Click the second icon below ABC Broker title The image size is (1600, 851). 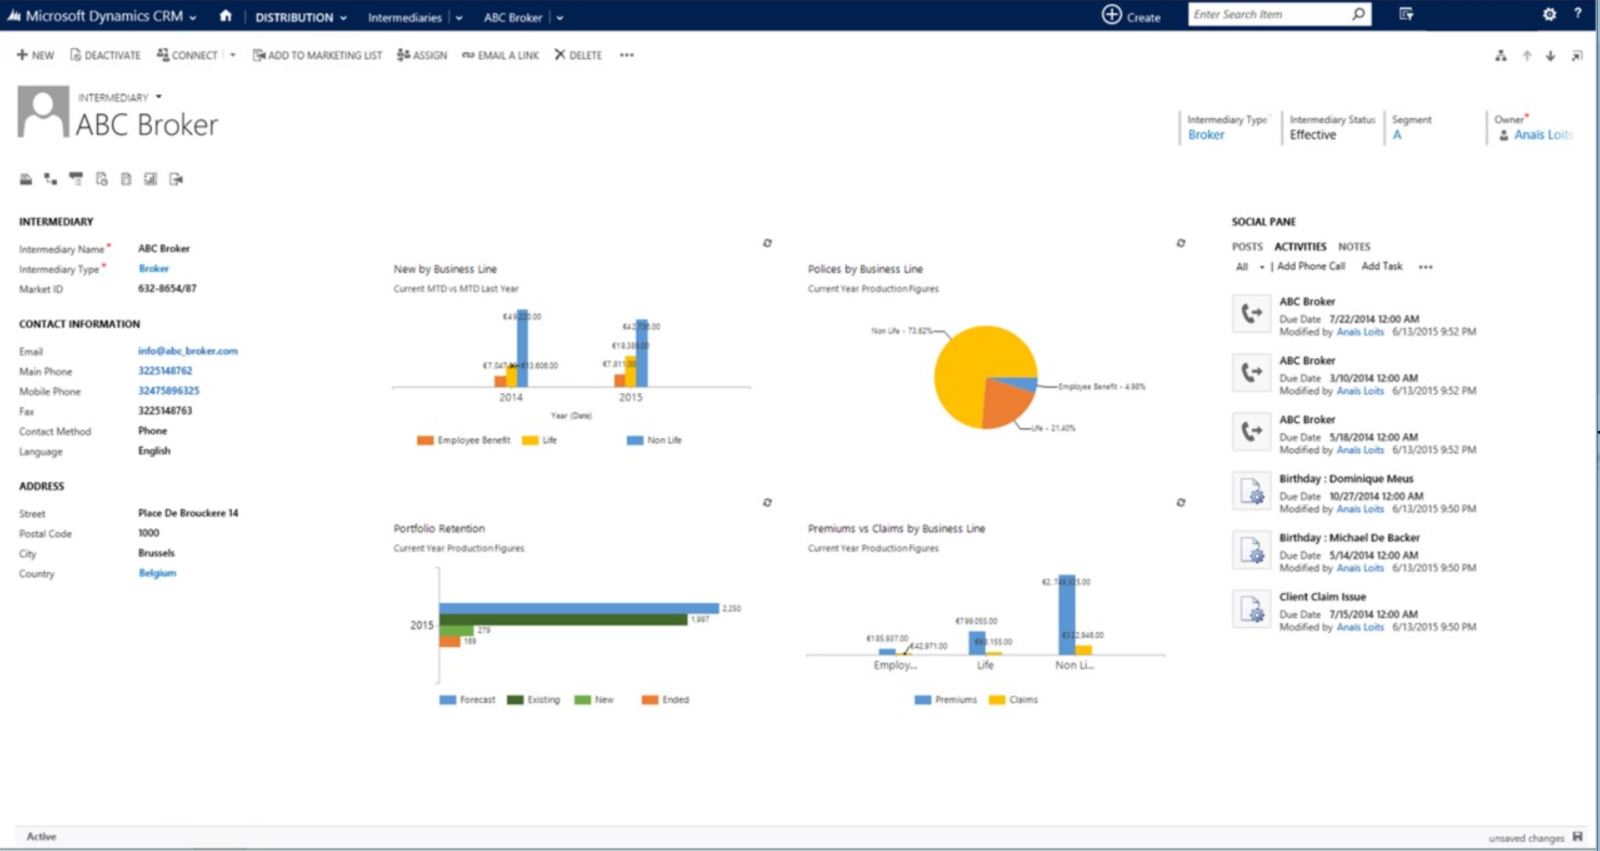pos(50,179)
